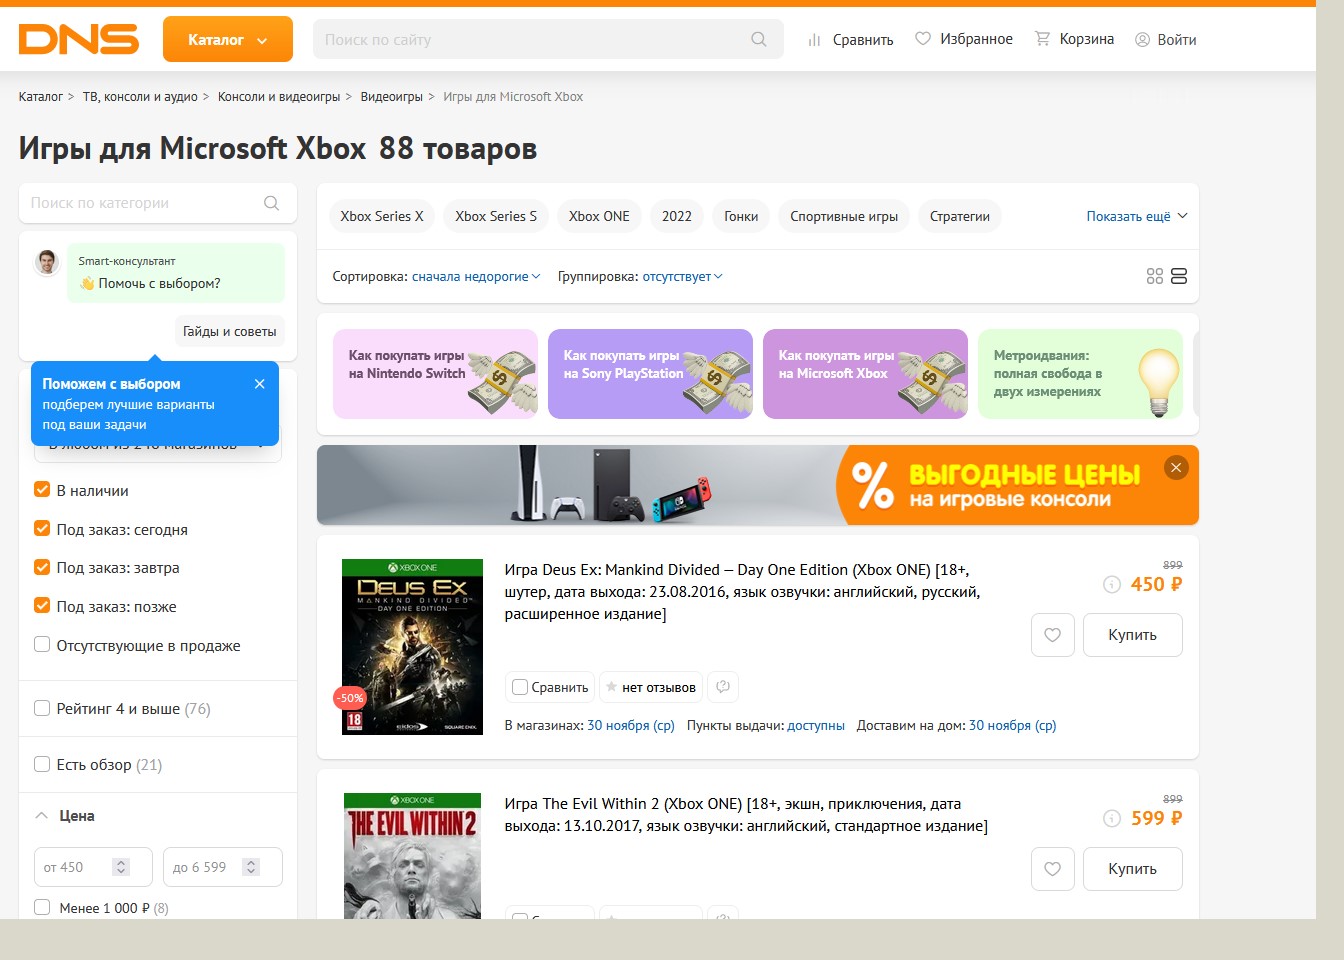Screen dimensions: 1344x960
Task: Enable Рейтинг 4 и выше filter
Action: [x=42, y=708]
